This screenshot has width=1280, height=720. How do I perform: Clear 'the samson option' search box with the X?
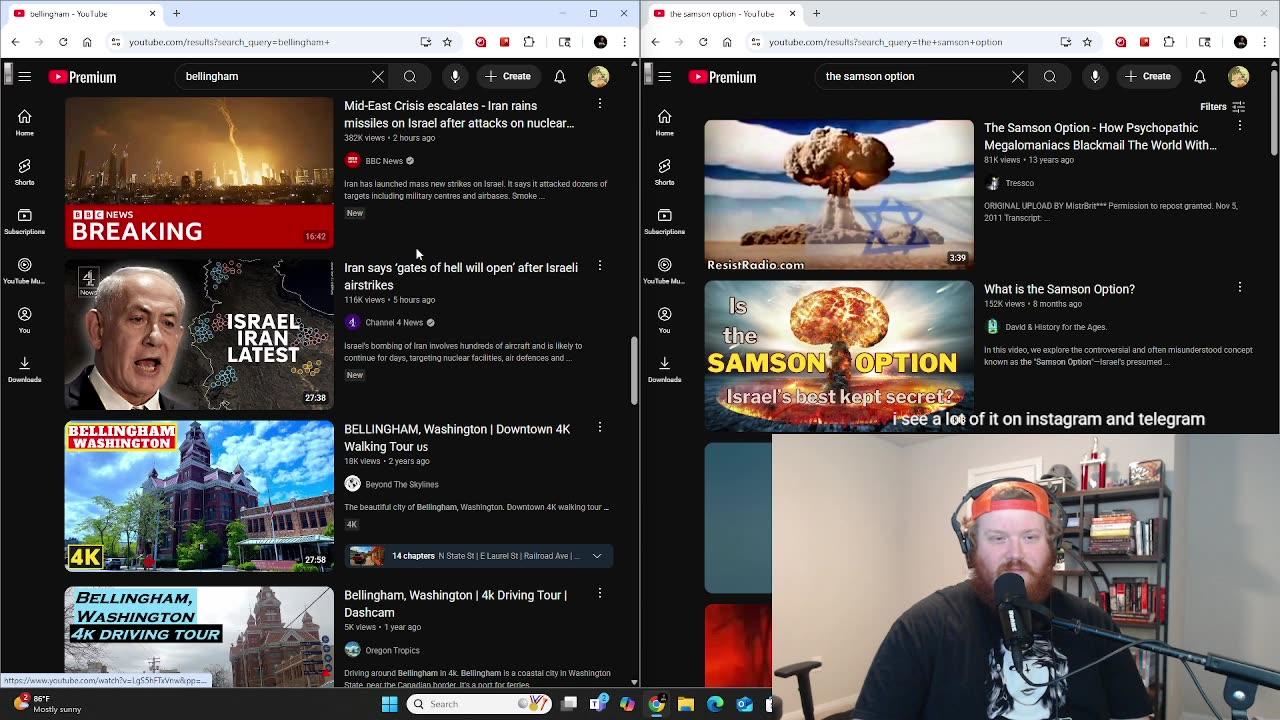(1018, 76)
